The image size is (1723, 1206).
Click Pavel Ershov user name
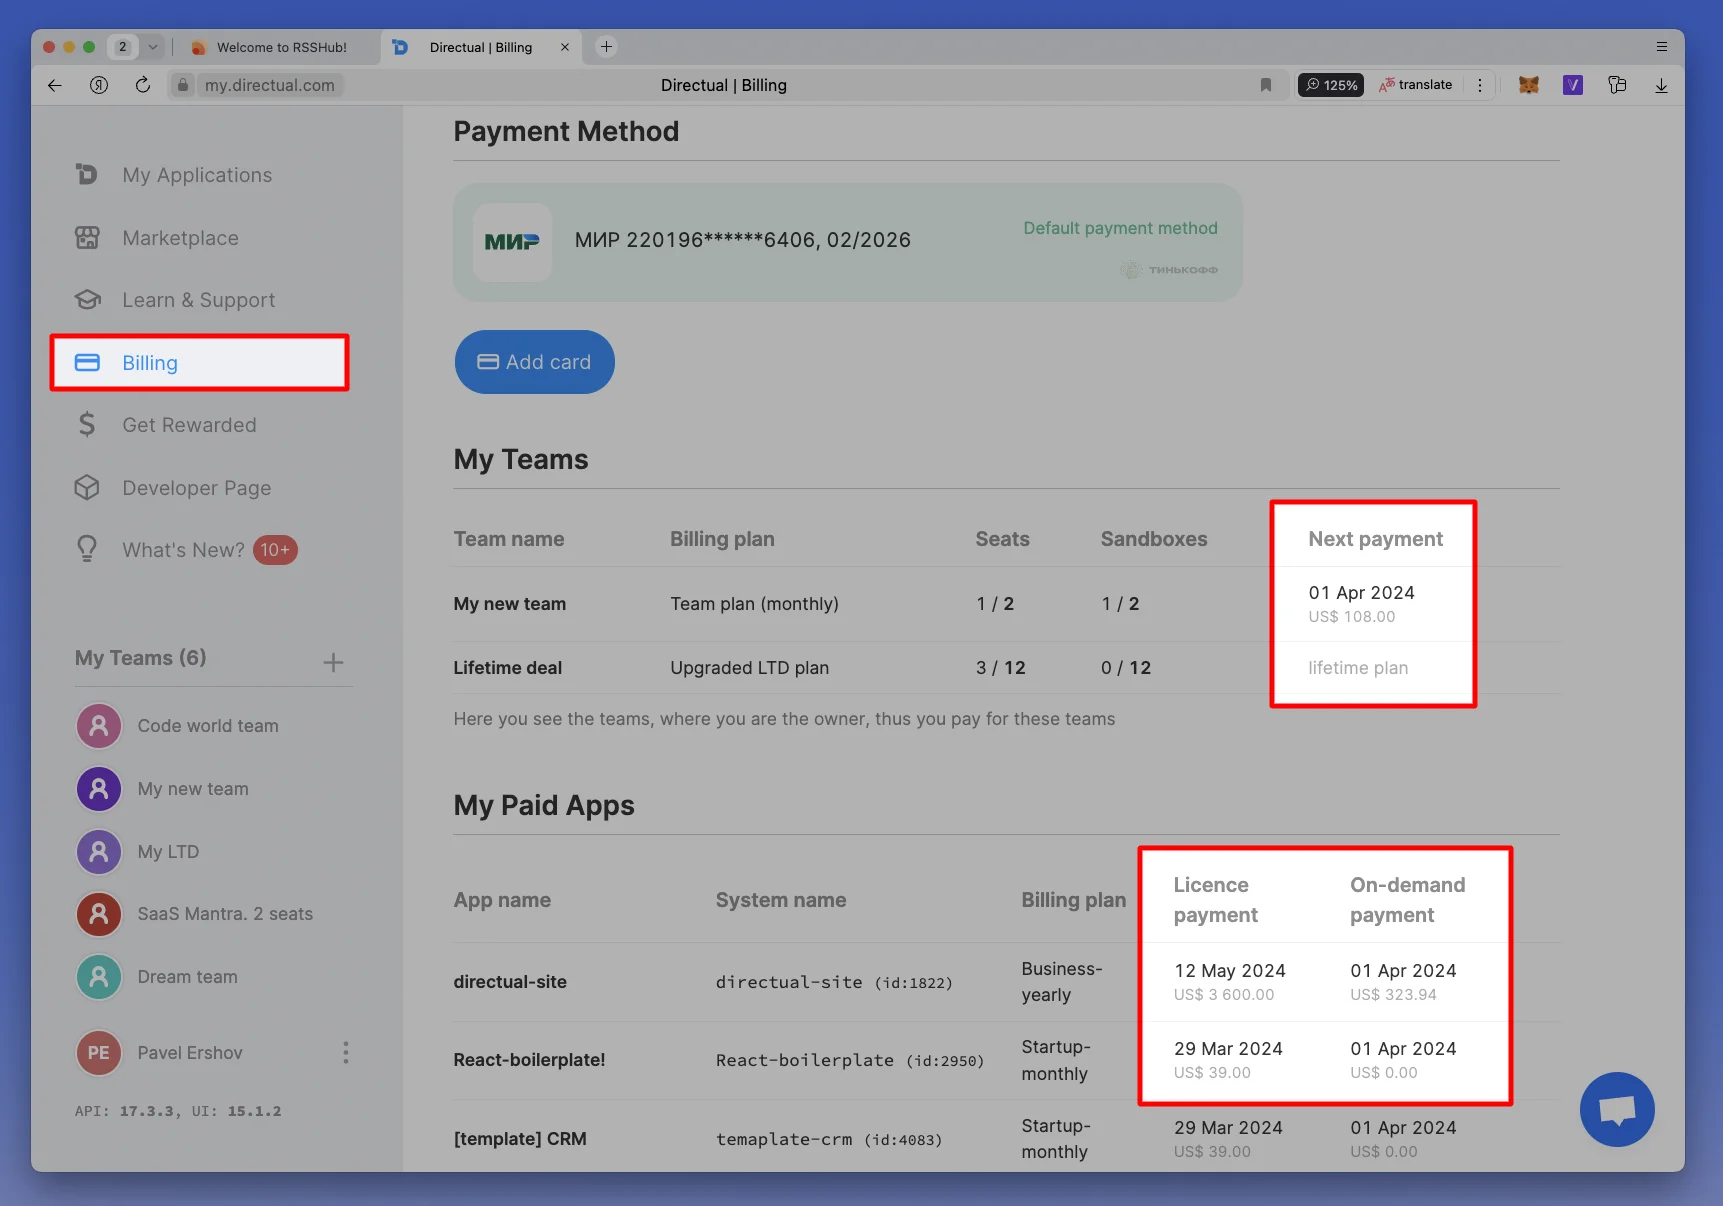click(x=190, y=1053)
